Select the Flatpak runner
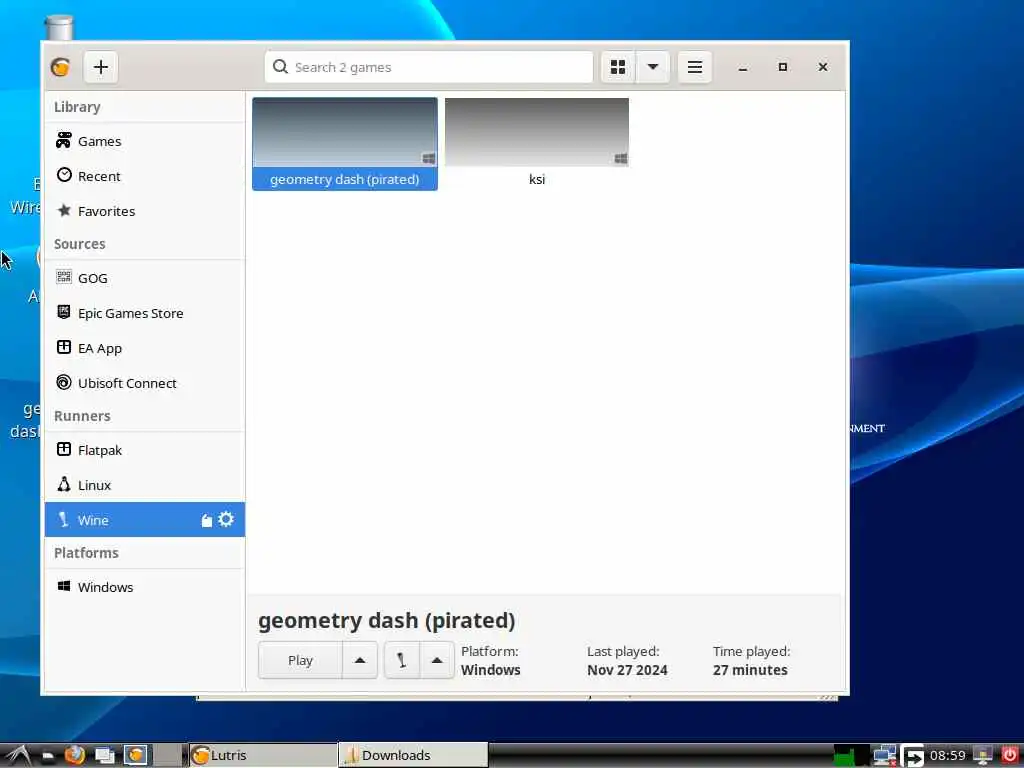Screen dimensions: 1024x768 tap(145, 450)
